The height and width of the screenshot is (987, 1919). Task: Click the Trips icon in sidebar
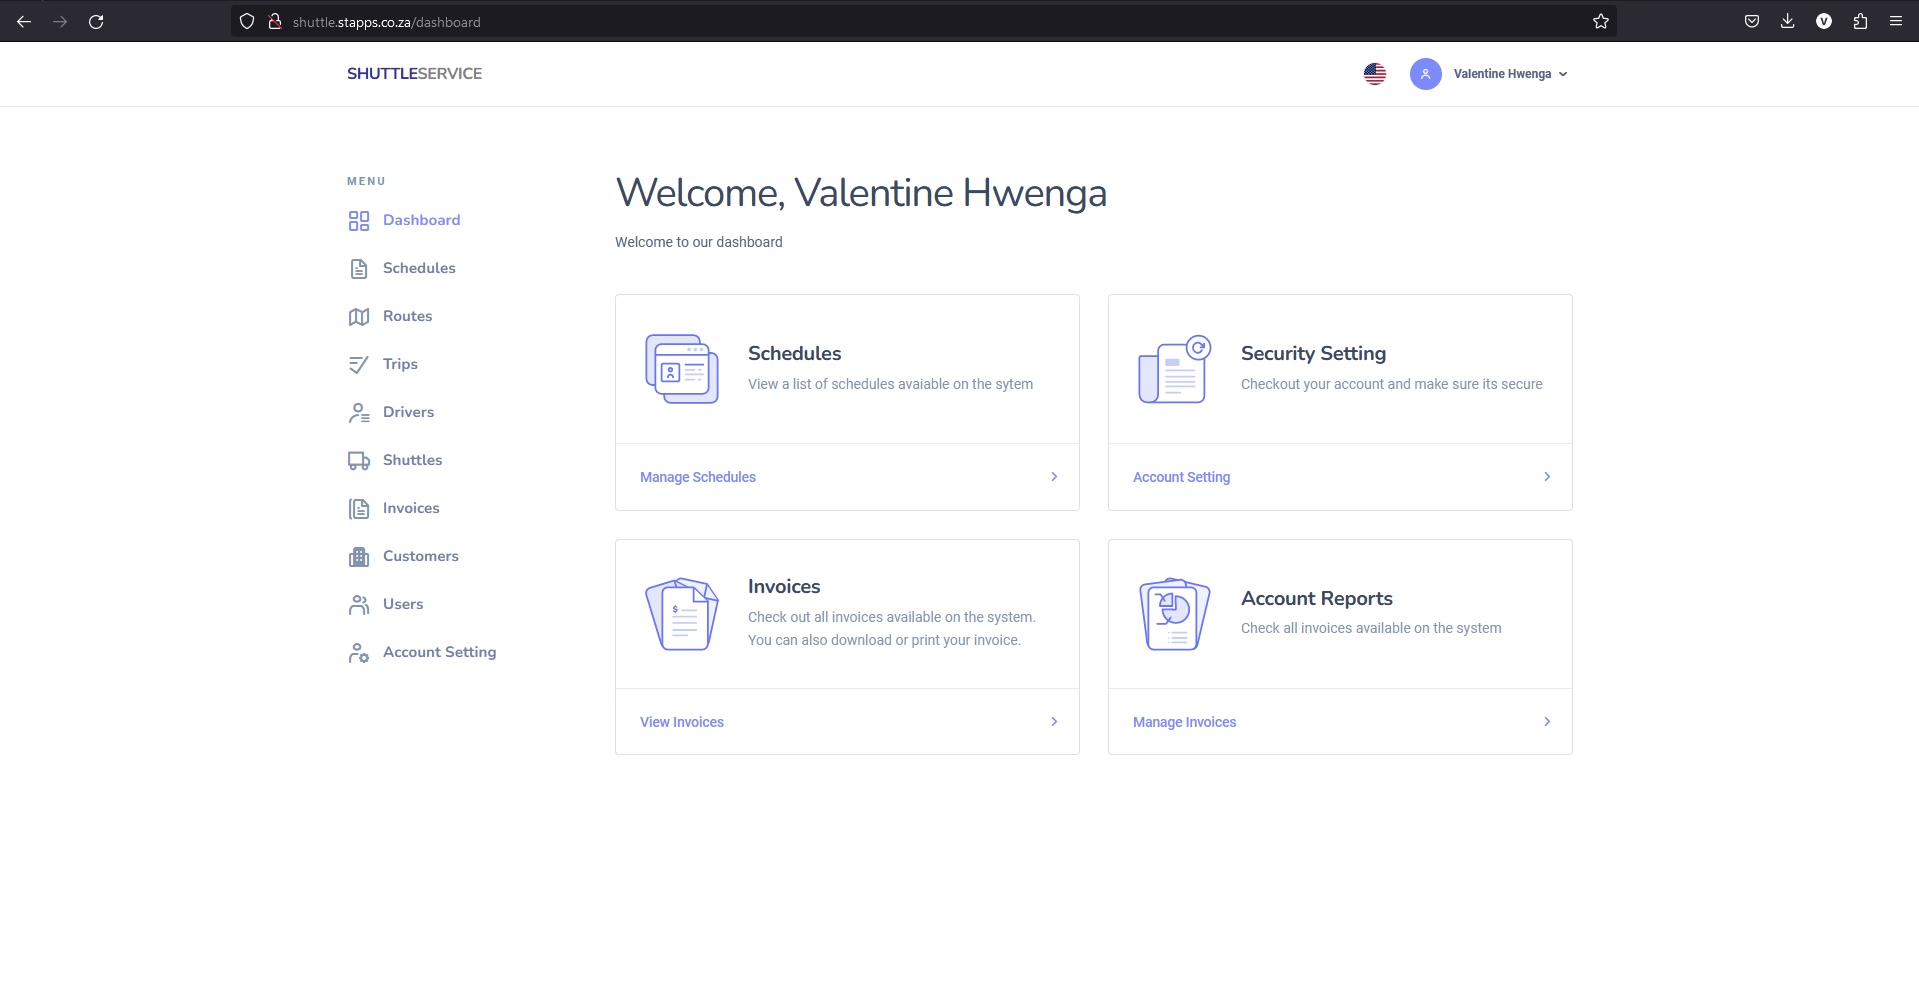[359, 365]
